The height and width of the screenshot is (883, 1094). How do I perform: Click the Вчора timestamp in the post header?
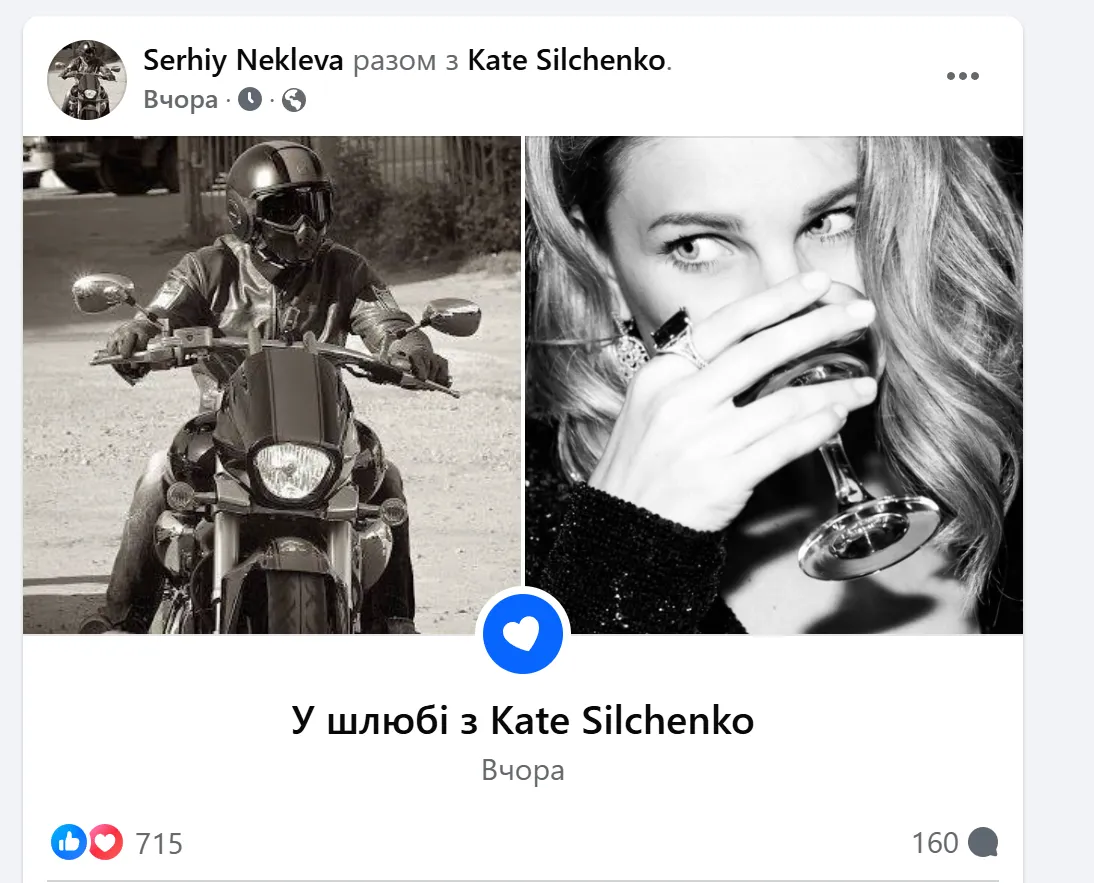(180, 100)
